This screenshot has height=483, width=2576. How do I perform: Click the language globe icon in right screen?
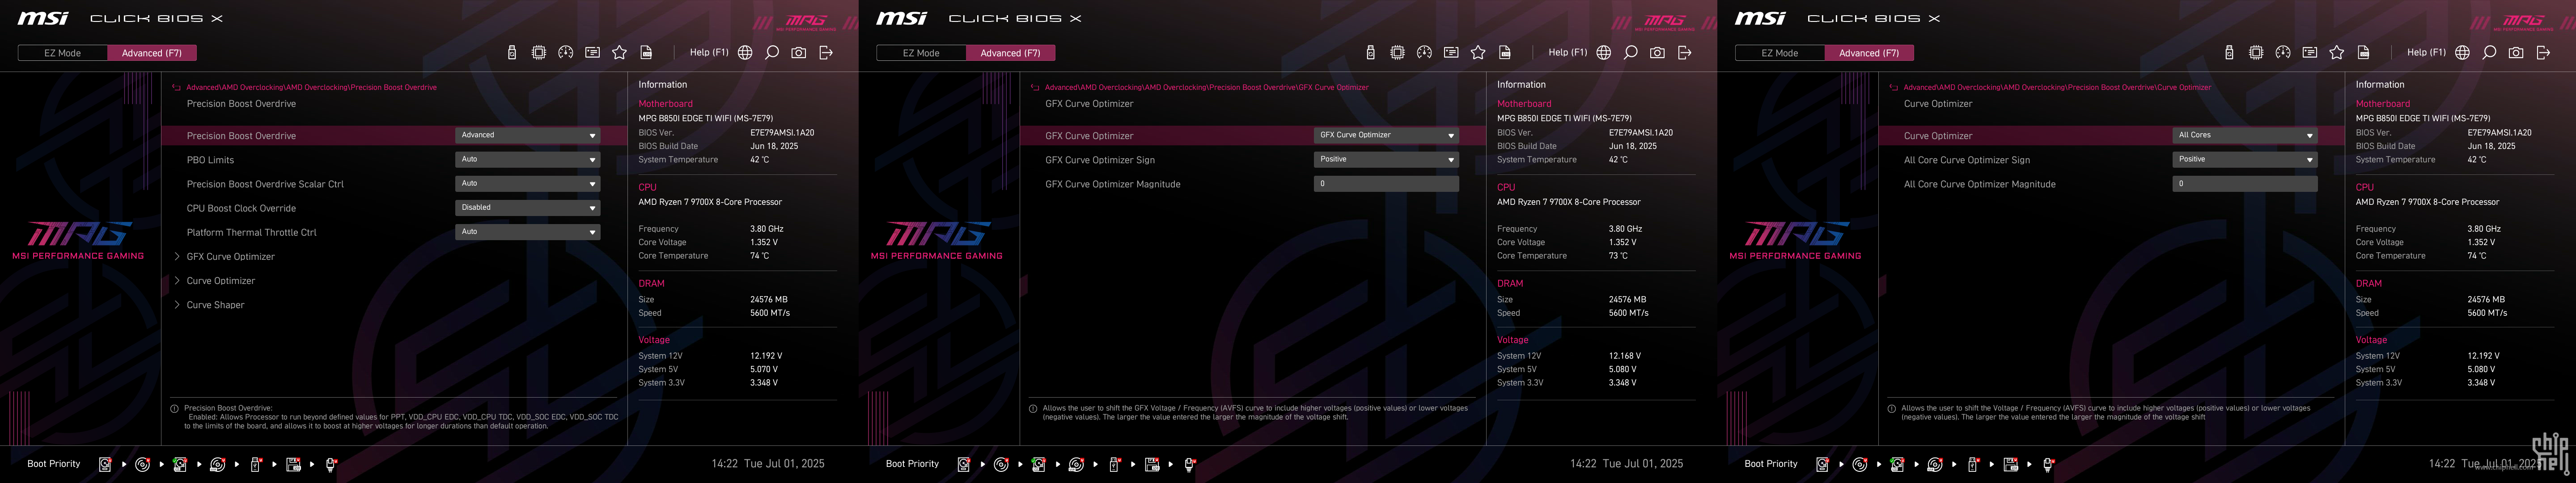pyautogui.click(x=2463, y=53)
